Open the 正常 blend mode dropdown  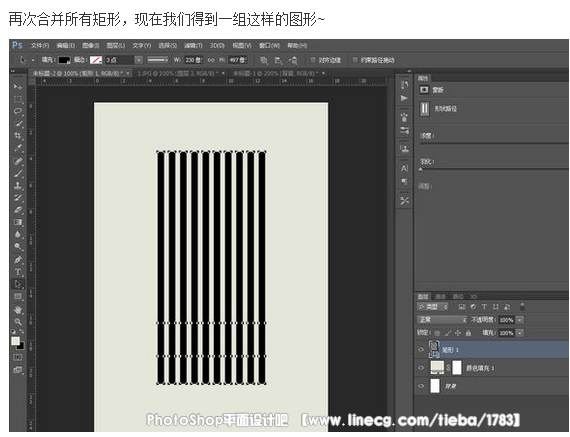(442, 320)
